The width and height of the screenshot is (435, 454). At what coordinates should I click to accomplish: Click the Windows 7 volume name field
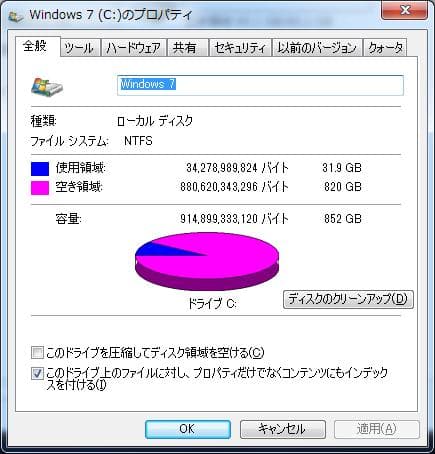coord(260,85)
